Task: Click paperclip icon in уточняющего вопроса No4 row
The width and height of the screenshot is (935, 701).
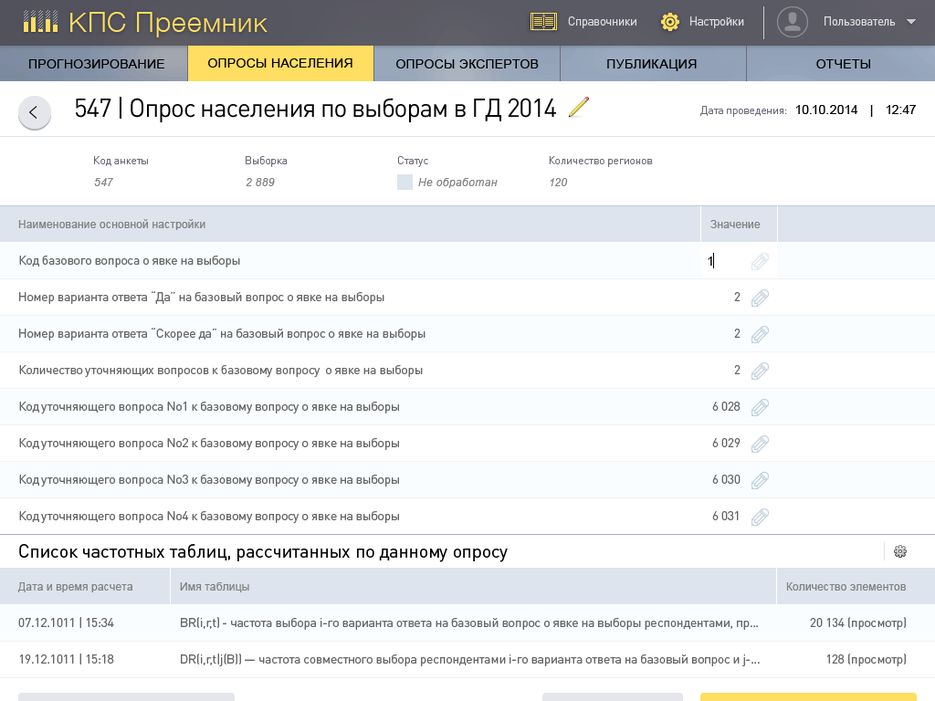Action: 760,516
